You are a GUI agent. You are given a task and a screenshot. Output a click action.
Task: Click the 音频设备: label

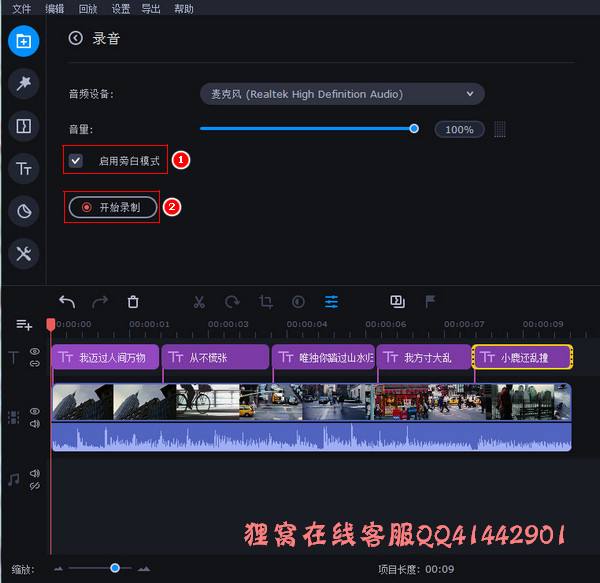click(x=91, y=94)
